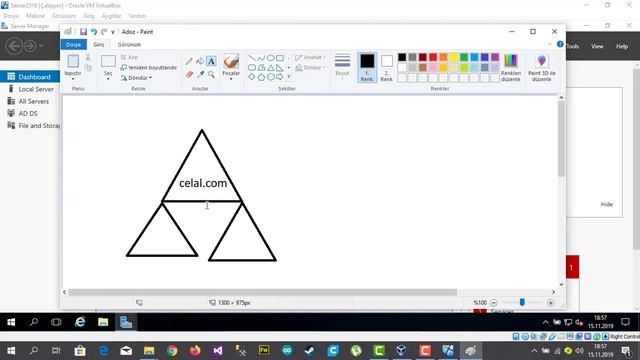Screen dimensions: 640x360
Task: Select Dashboard in Server Manager sidebar
Action: pos(30,77)
